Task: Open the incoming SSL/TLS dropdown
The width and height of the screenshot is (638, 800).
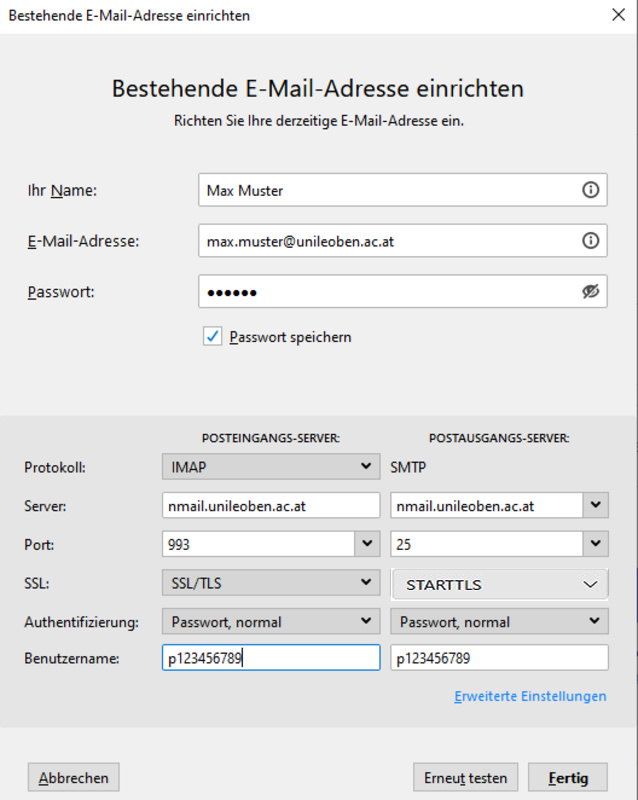Action: coord(270,583)
